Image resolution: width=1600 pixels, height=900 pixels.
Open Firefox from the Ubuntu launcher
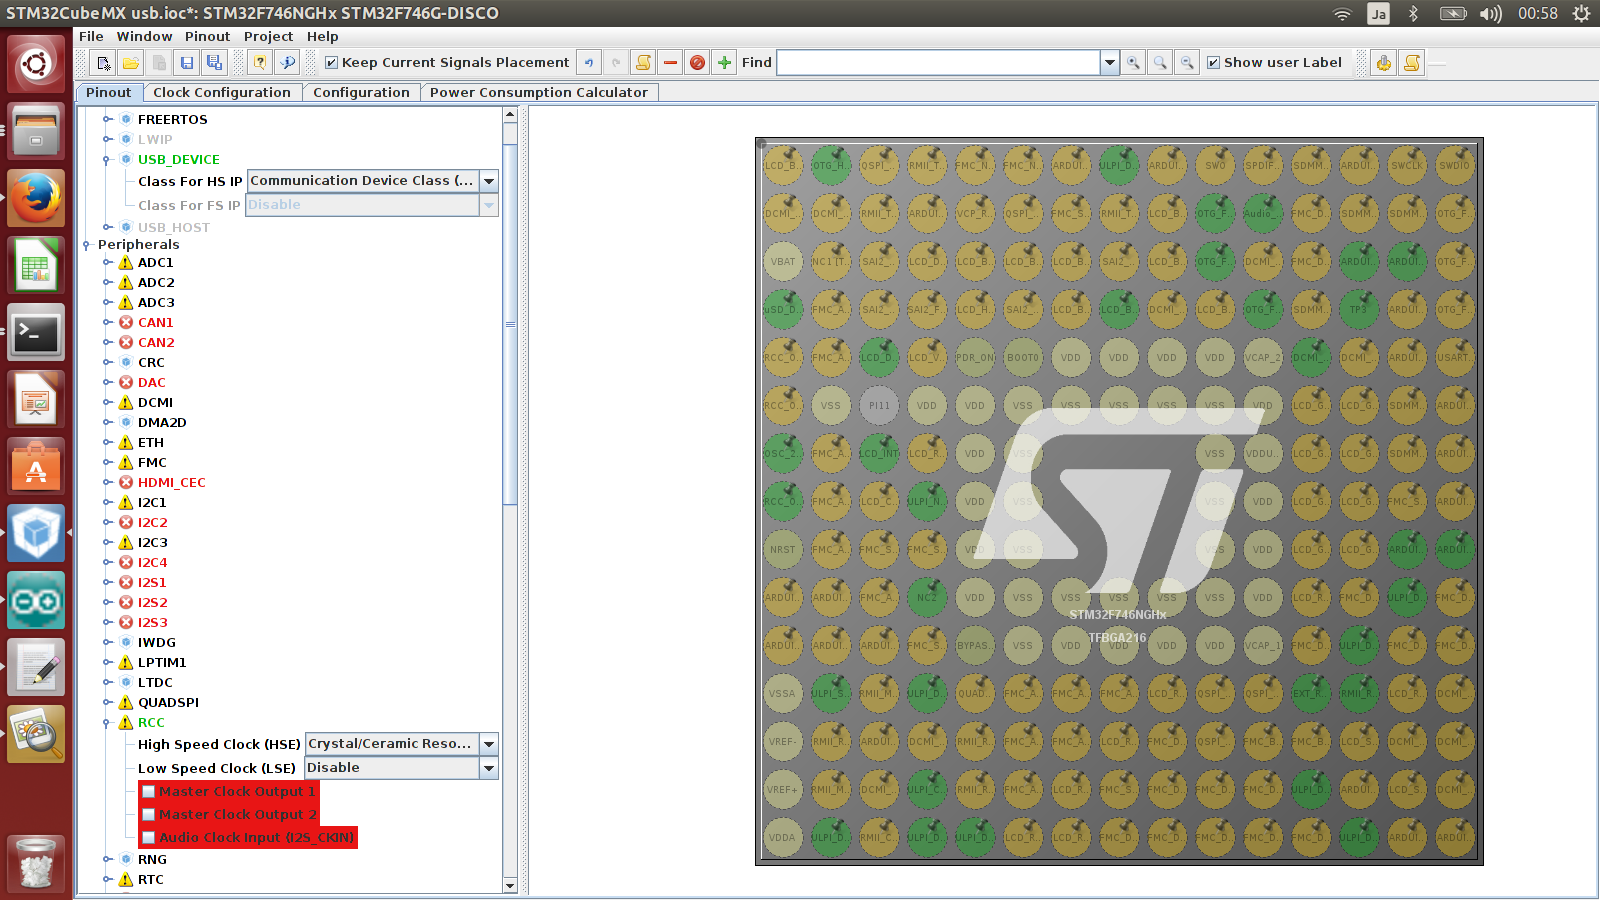coord(36,198)
